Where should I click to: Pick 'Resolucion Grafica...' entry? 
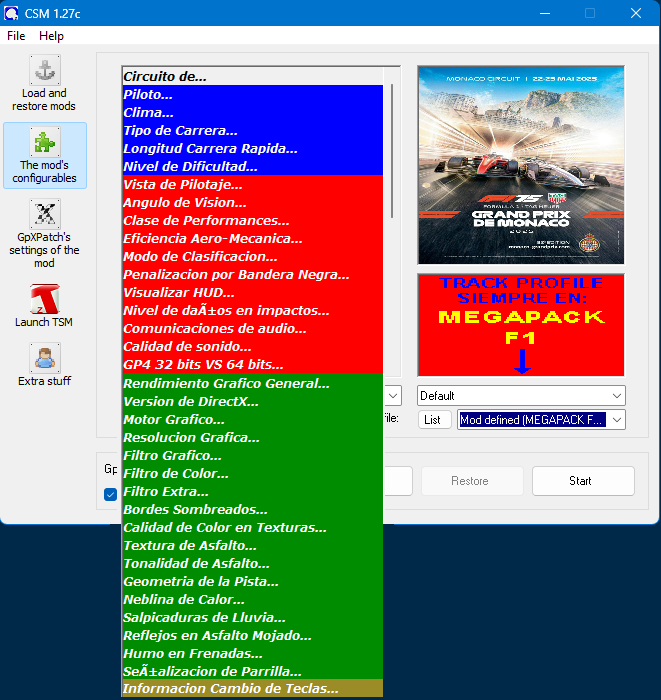[253, 437]
